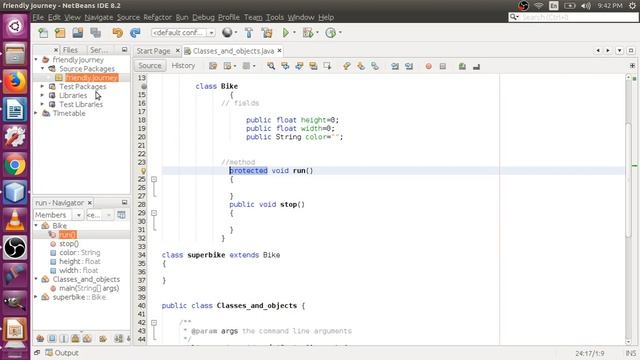Viewport: 640px width, 360px height.
Task: Open the default config combo box
Action: pos(183,33)
